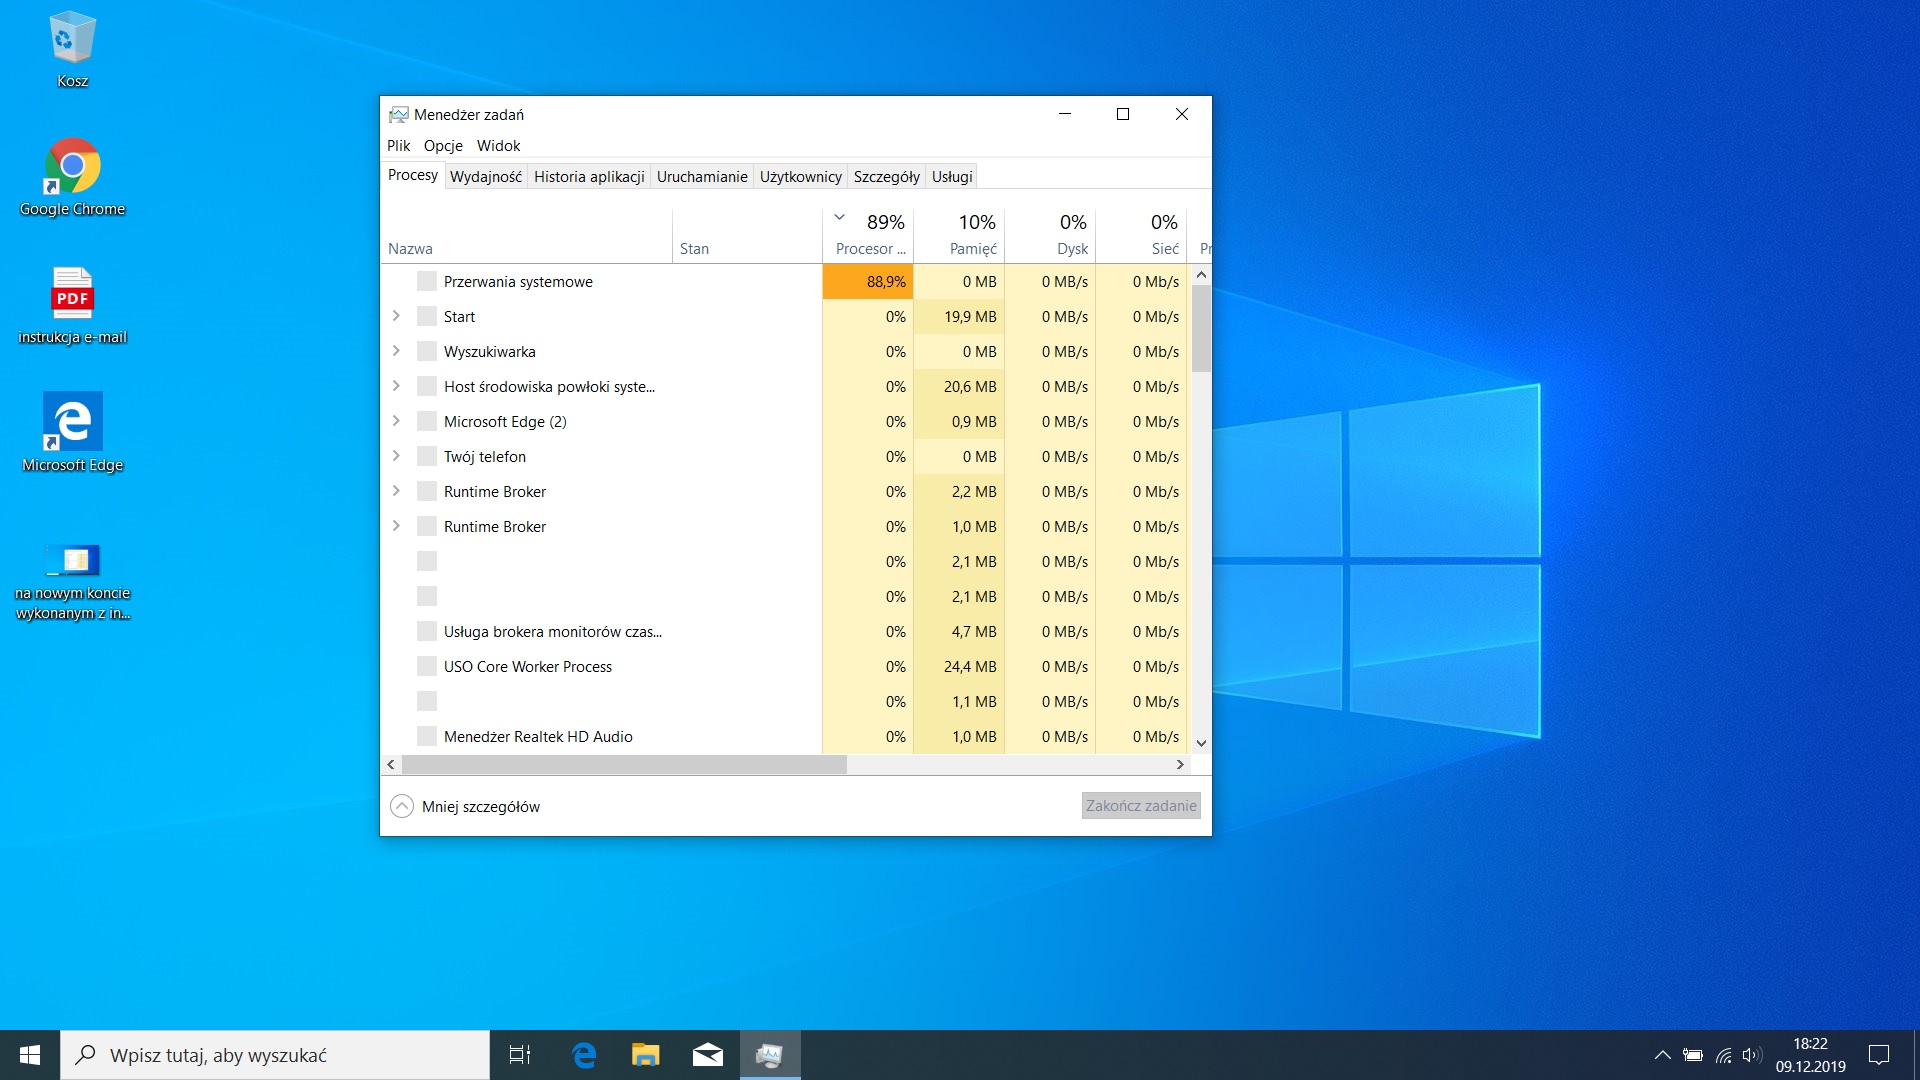Open the Mail app in the taskbar
This screenshot has width=1920, height=1080.
[708, 1055]
